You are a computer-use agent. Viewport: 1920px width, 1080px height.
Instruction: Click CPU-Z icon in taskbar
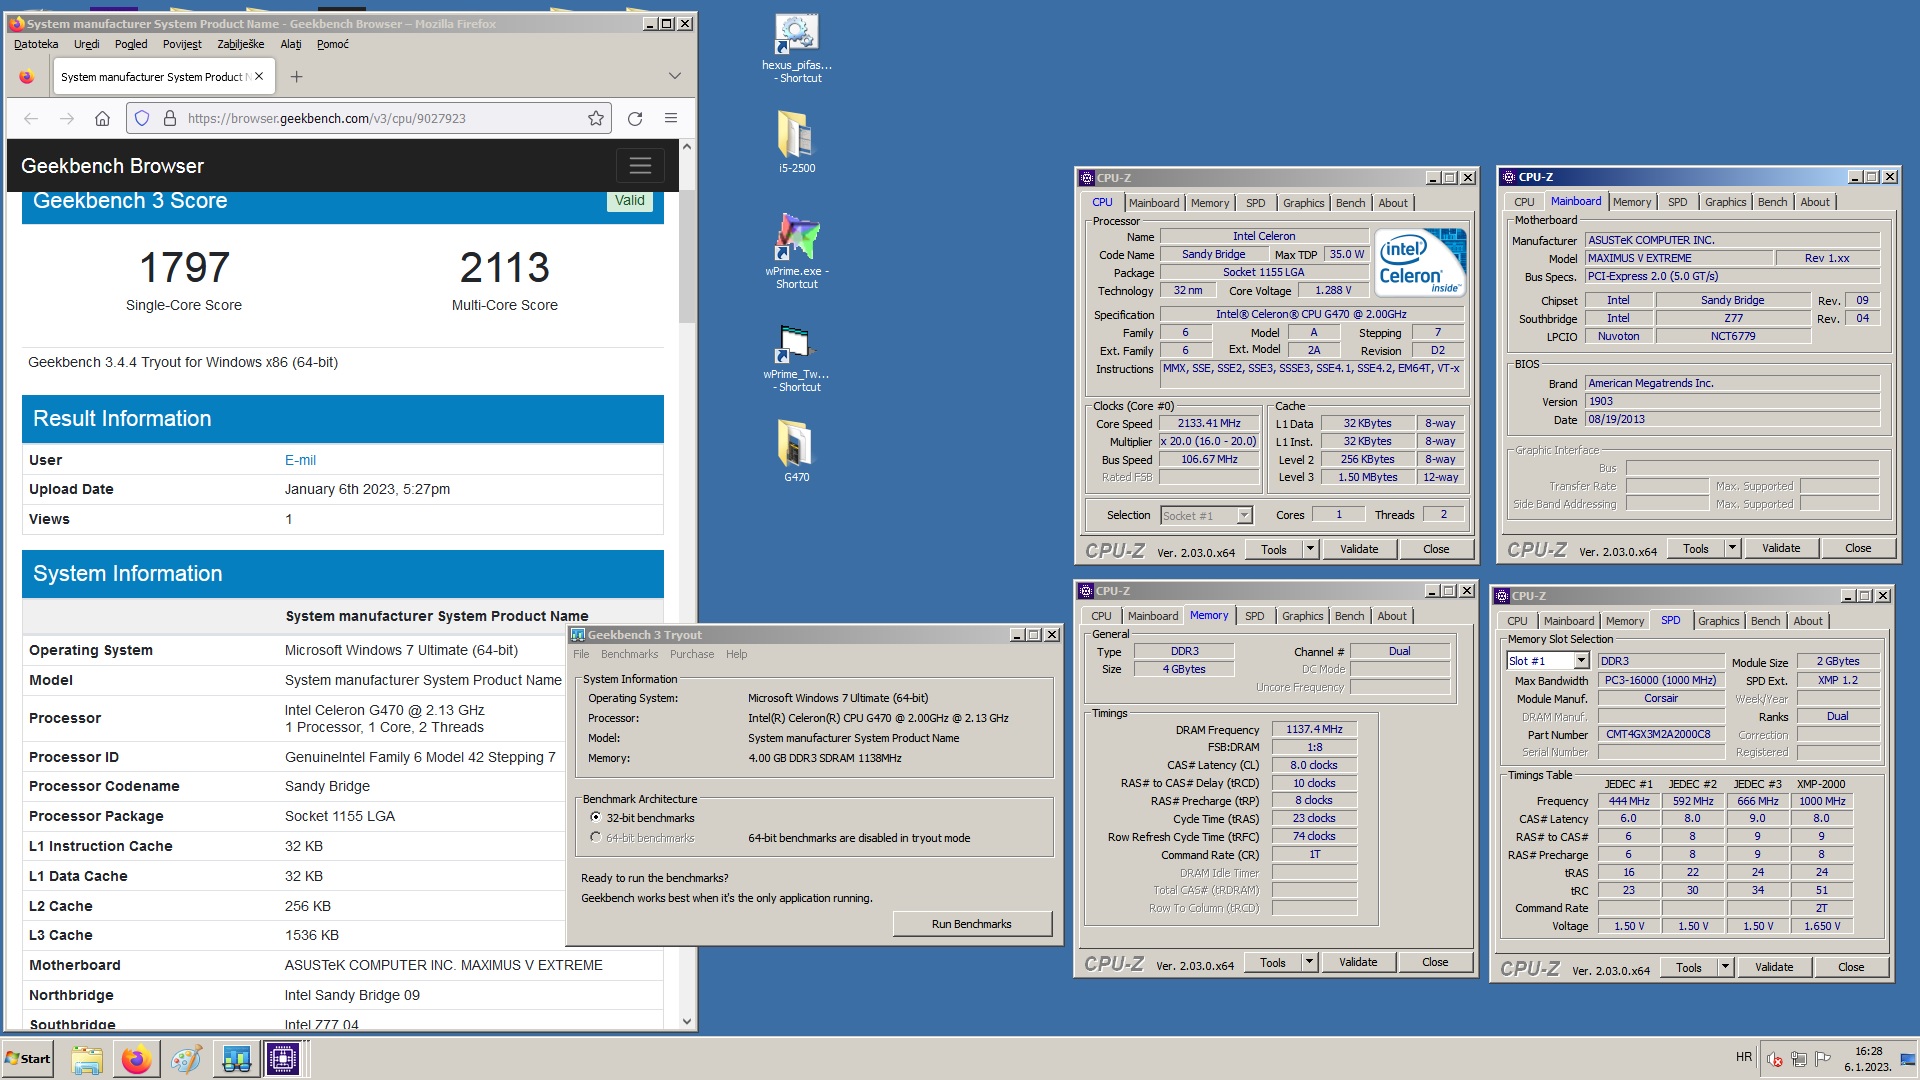point(283,1059)
